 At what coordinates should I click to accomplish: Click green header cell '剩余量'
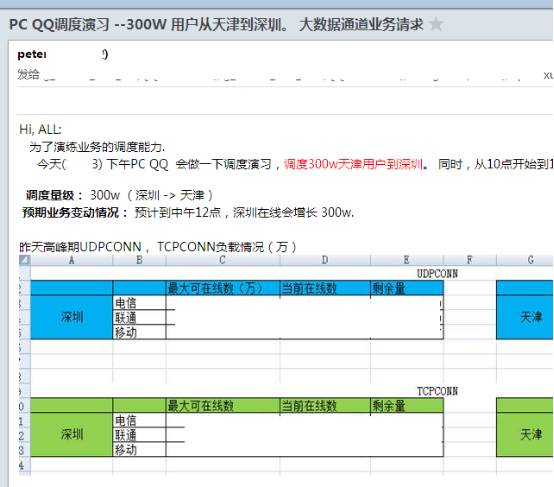click(x=407, y=406)
